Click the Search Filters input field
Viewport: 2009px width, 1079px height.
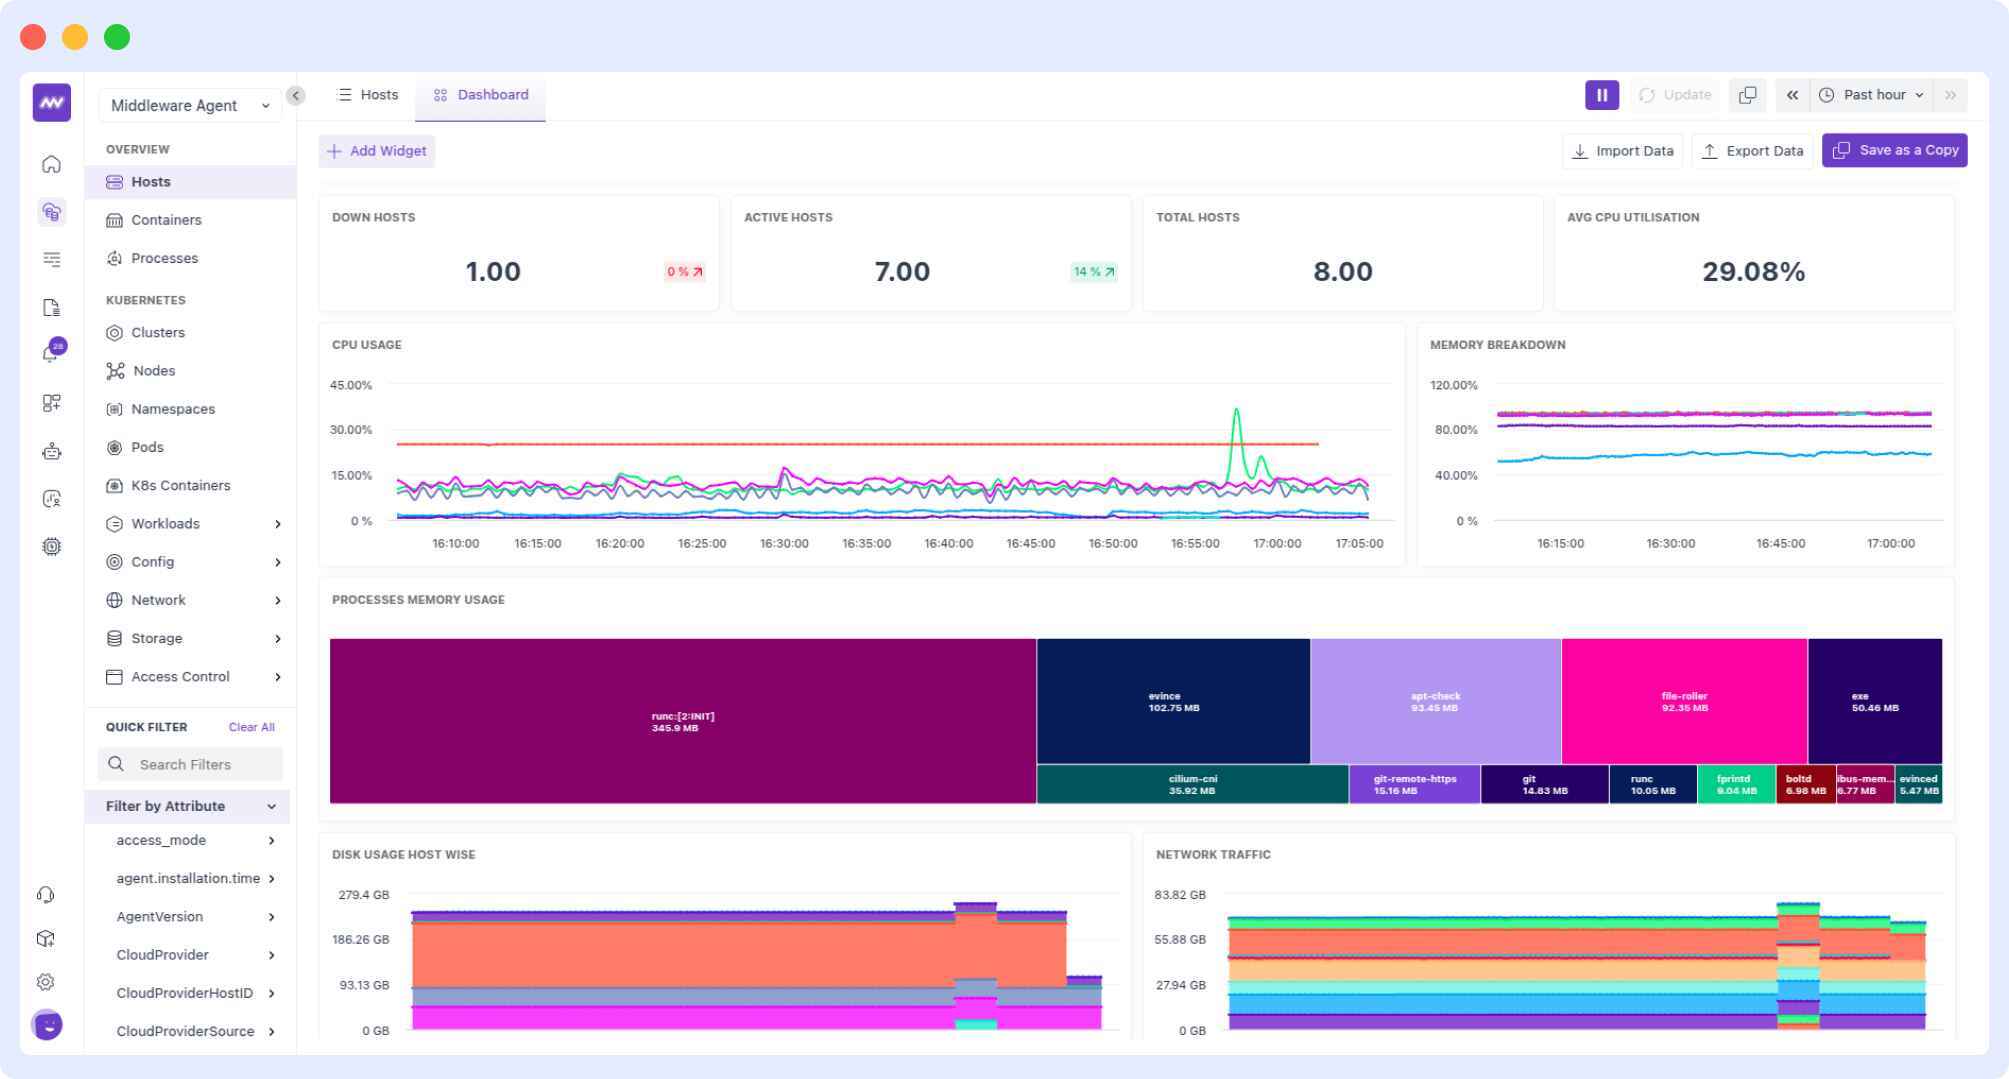point(189,764)
